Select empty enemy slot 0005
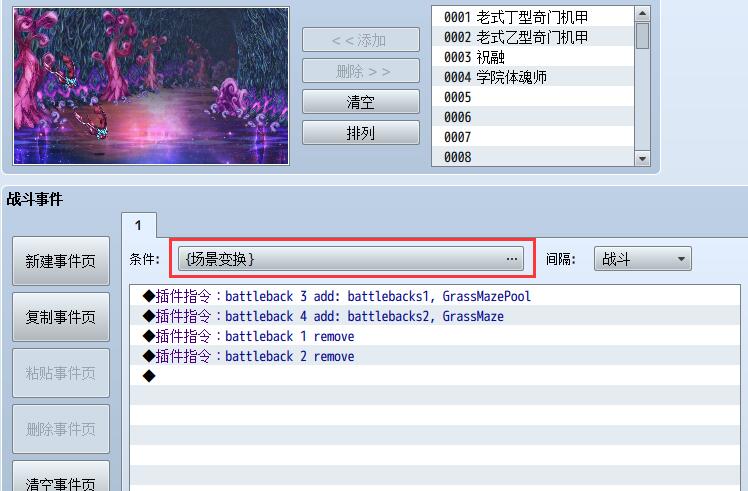This screenshot has width=748, height=491. (x=533, y=97)
